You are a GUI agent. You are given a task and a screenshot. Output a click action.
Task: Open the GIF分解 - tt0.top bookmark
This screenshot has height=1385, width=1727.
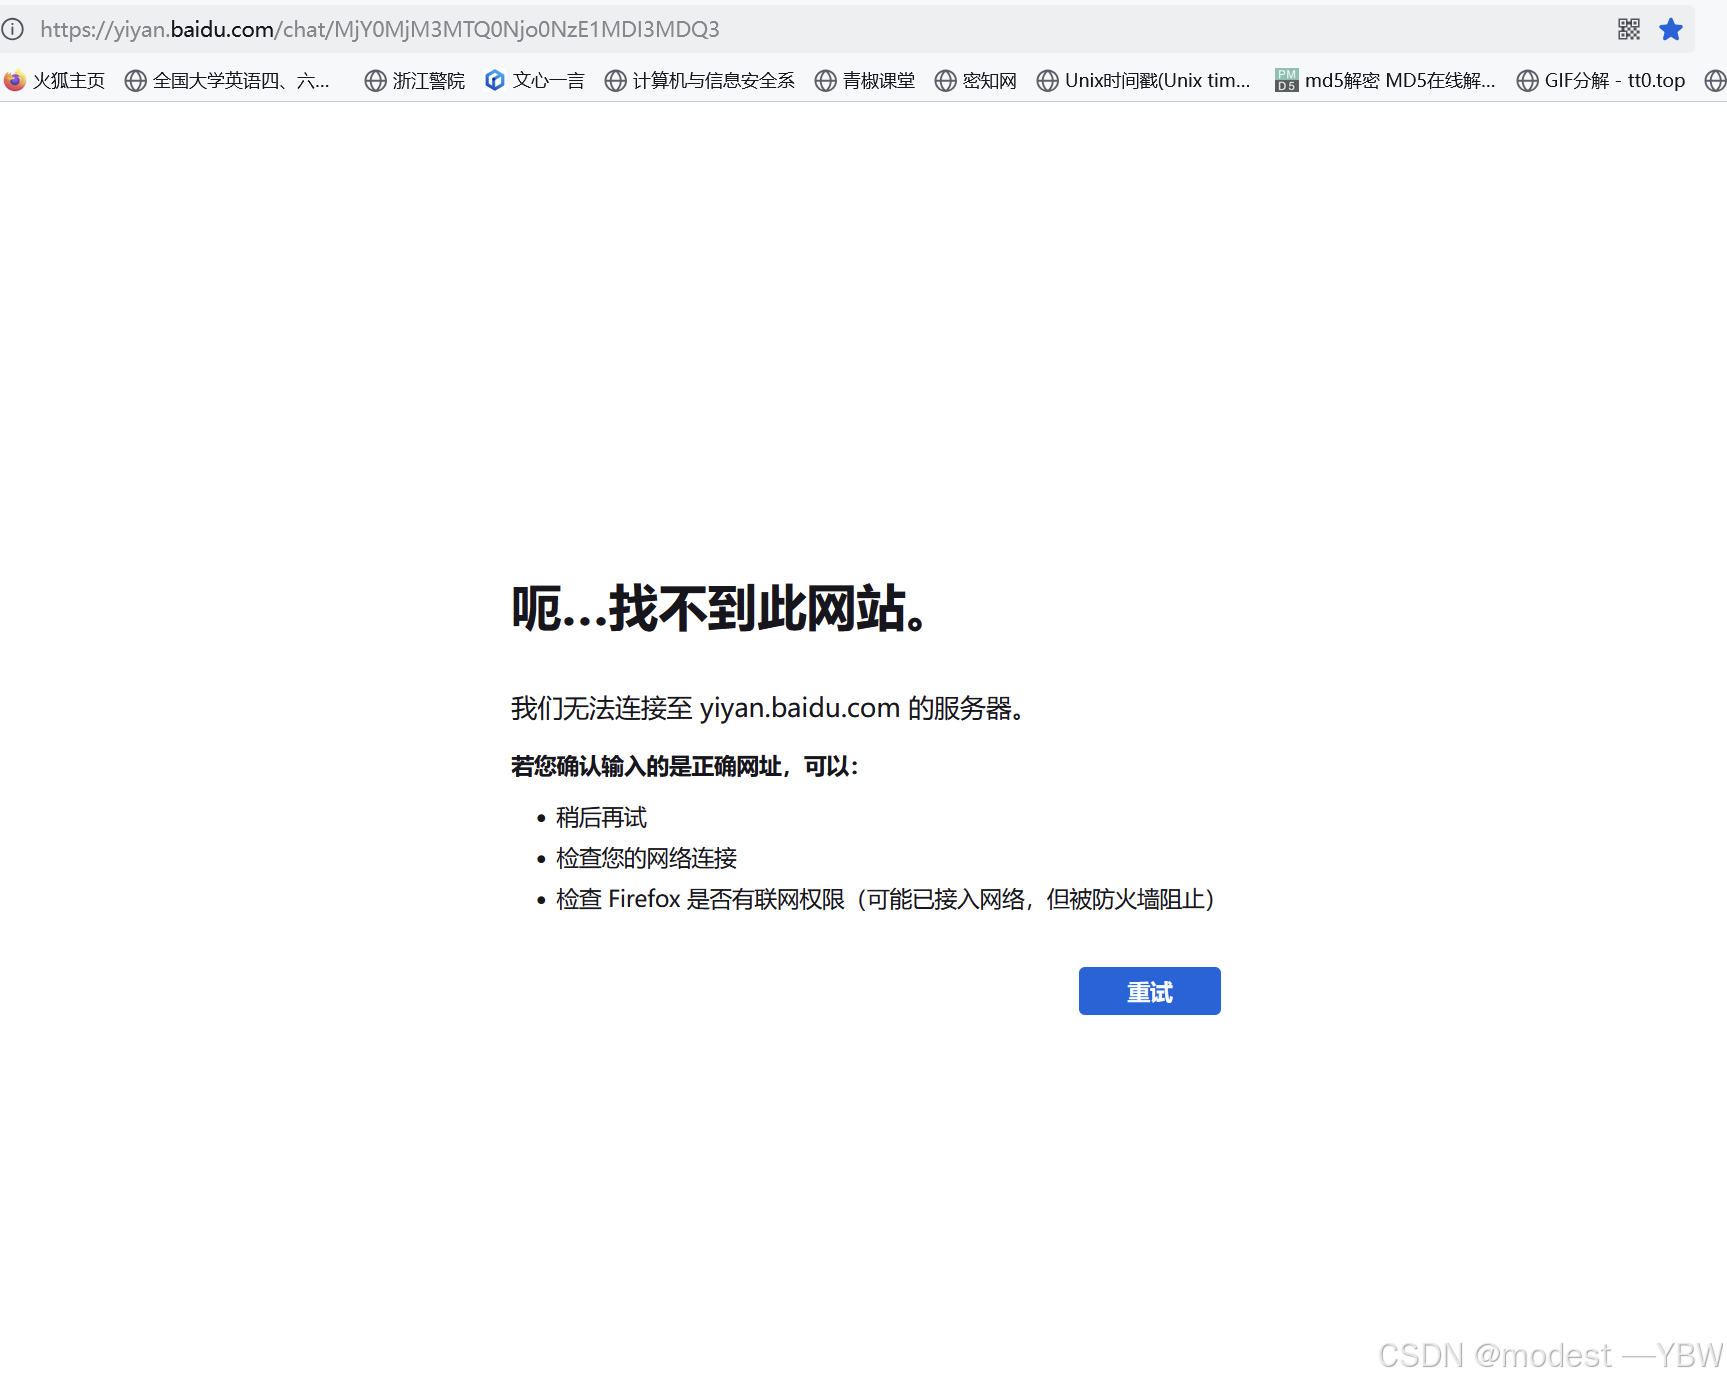click(1601, 80)
